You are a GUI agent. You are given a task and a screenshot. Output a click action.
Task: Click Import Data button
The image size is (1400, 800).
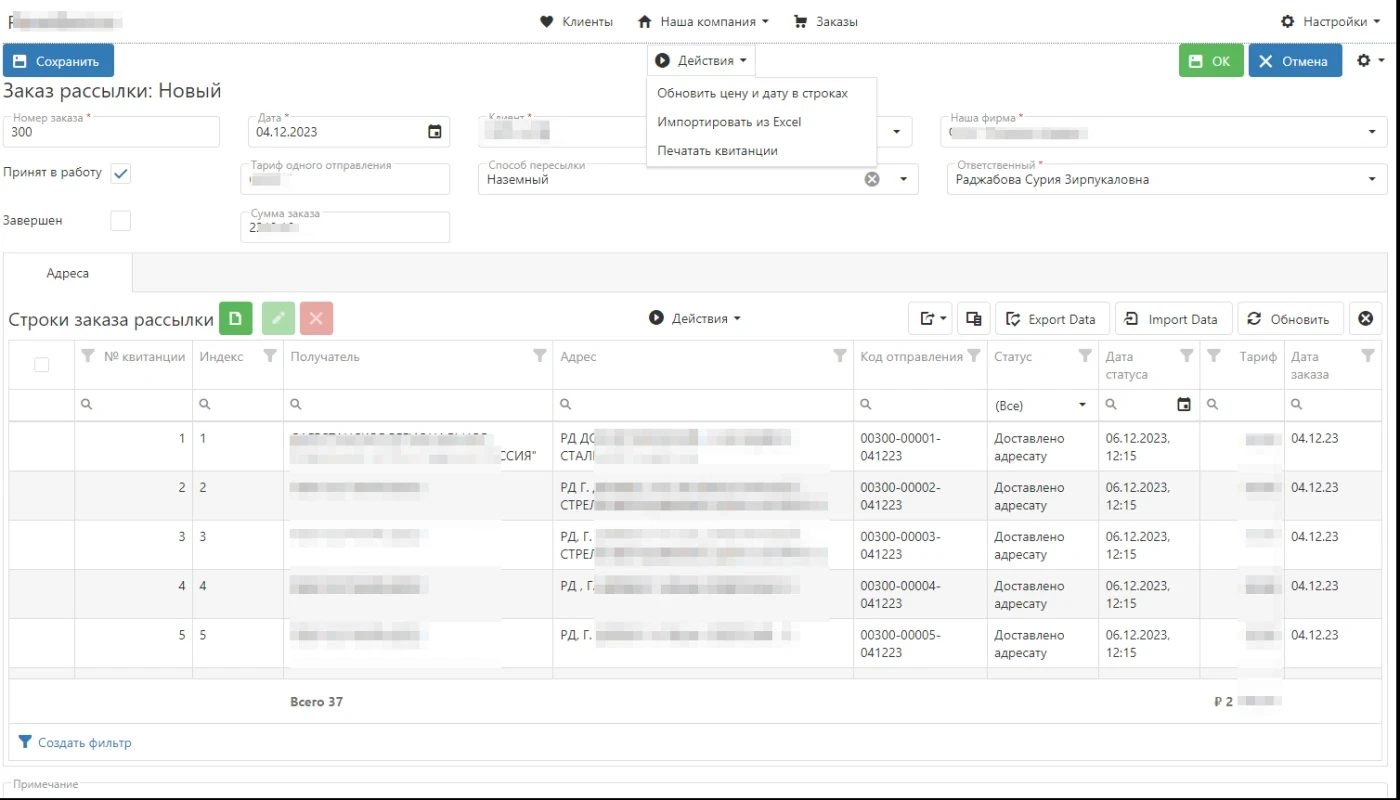(1173, 319)
